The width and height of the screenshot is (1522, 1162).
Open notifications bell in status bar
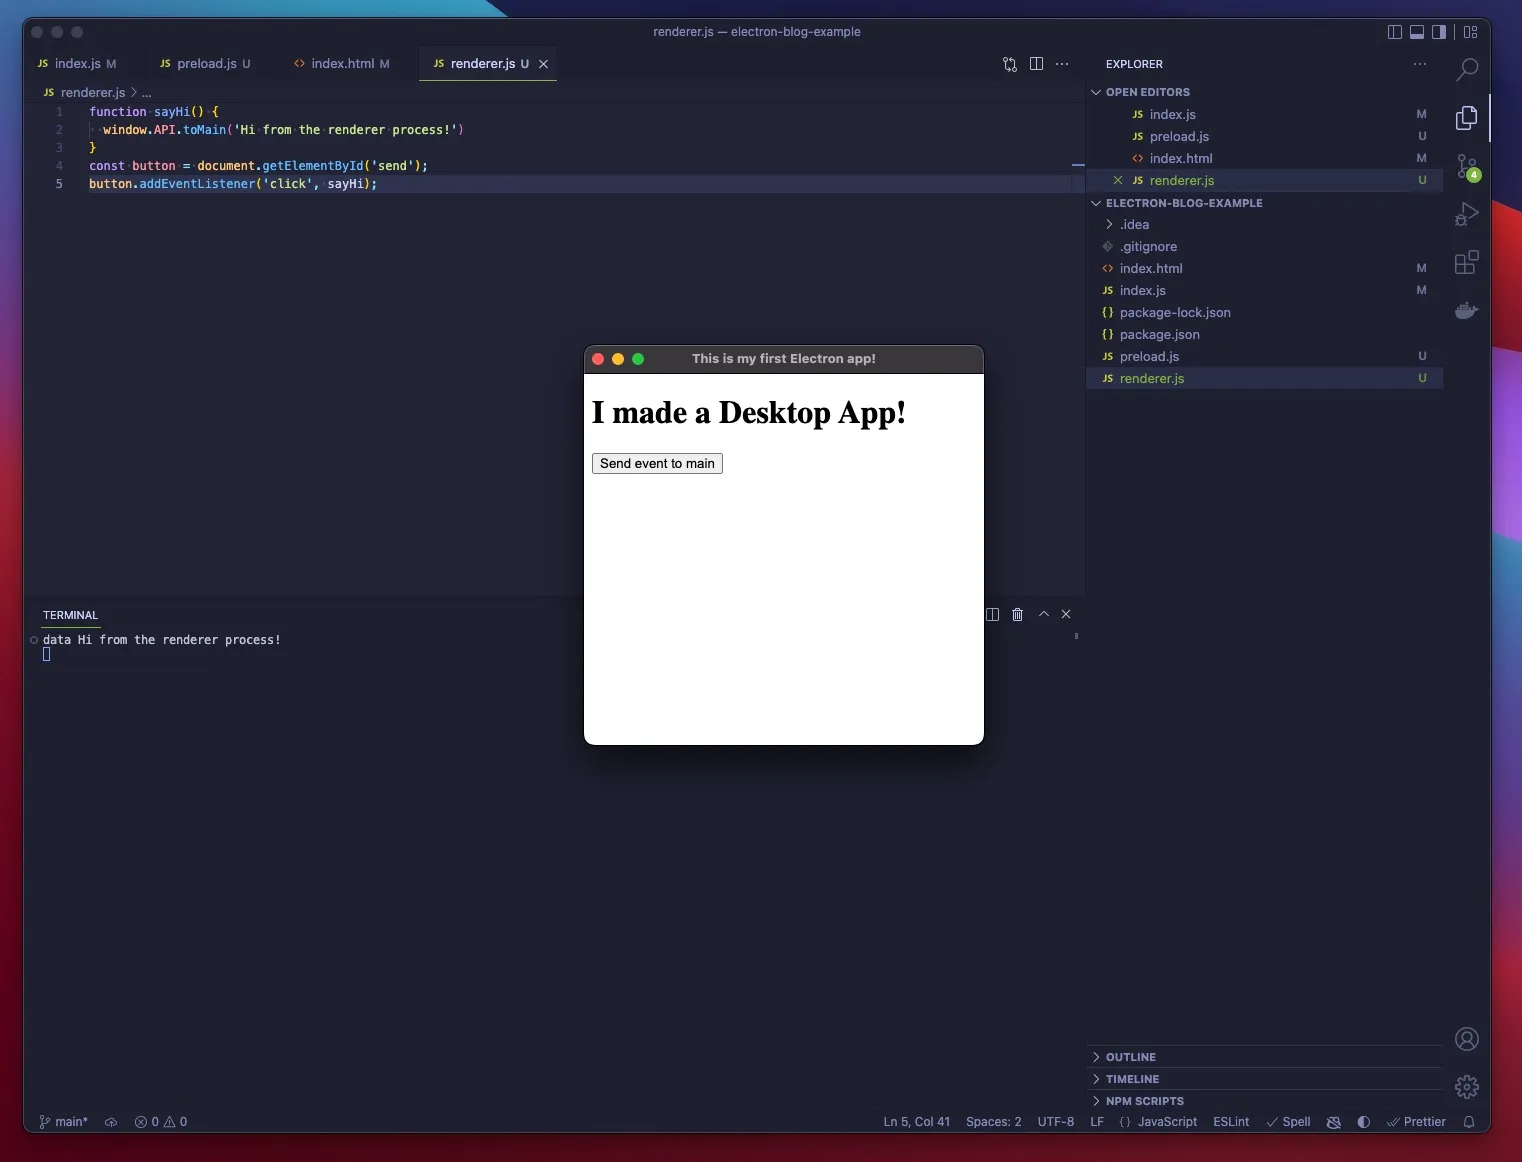coord(1469,1122)
